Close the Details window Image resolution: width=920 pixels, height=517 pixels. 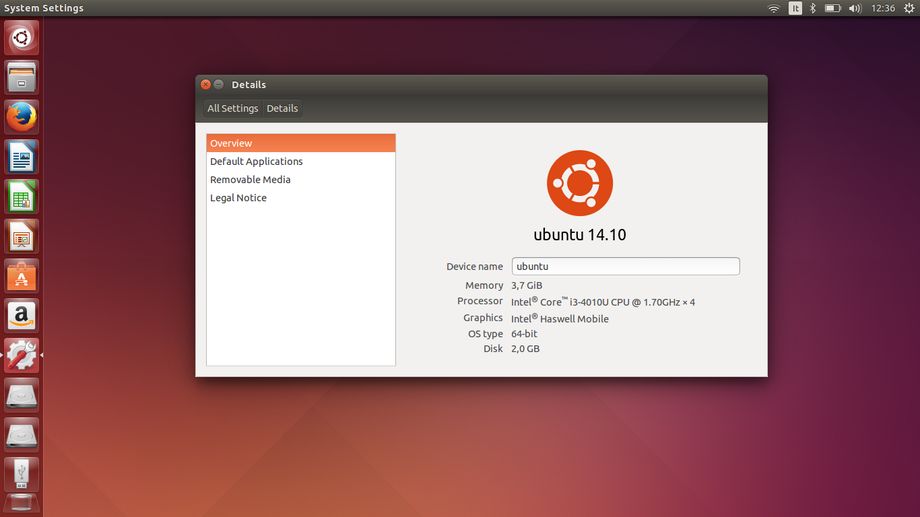click(x=205, y=85)
